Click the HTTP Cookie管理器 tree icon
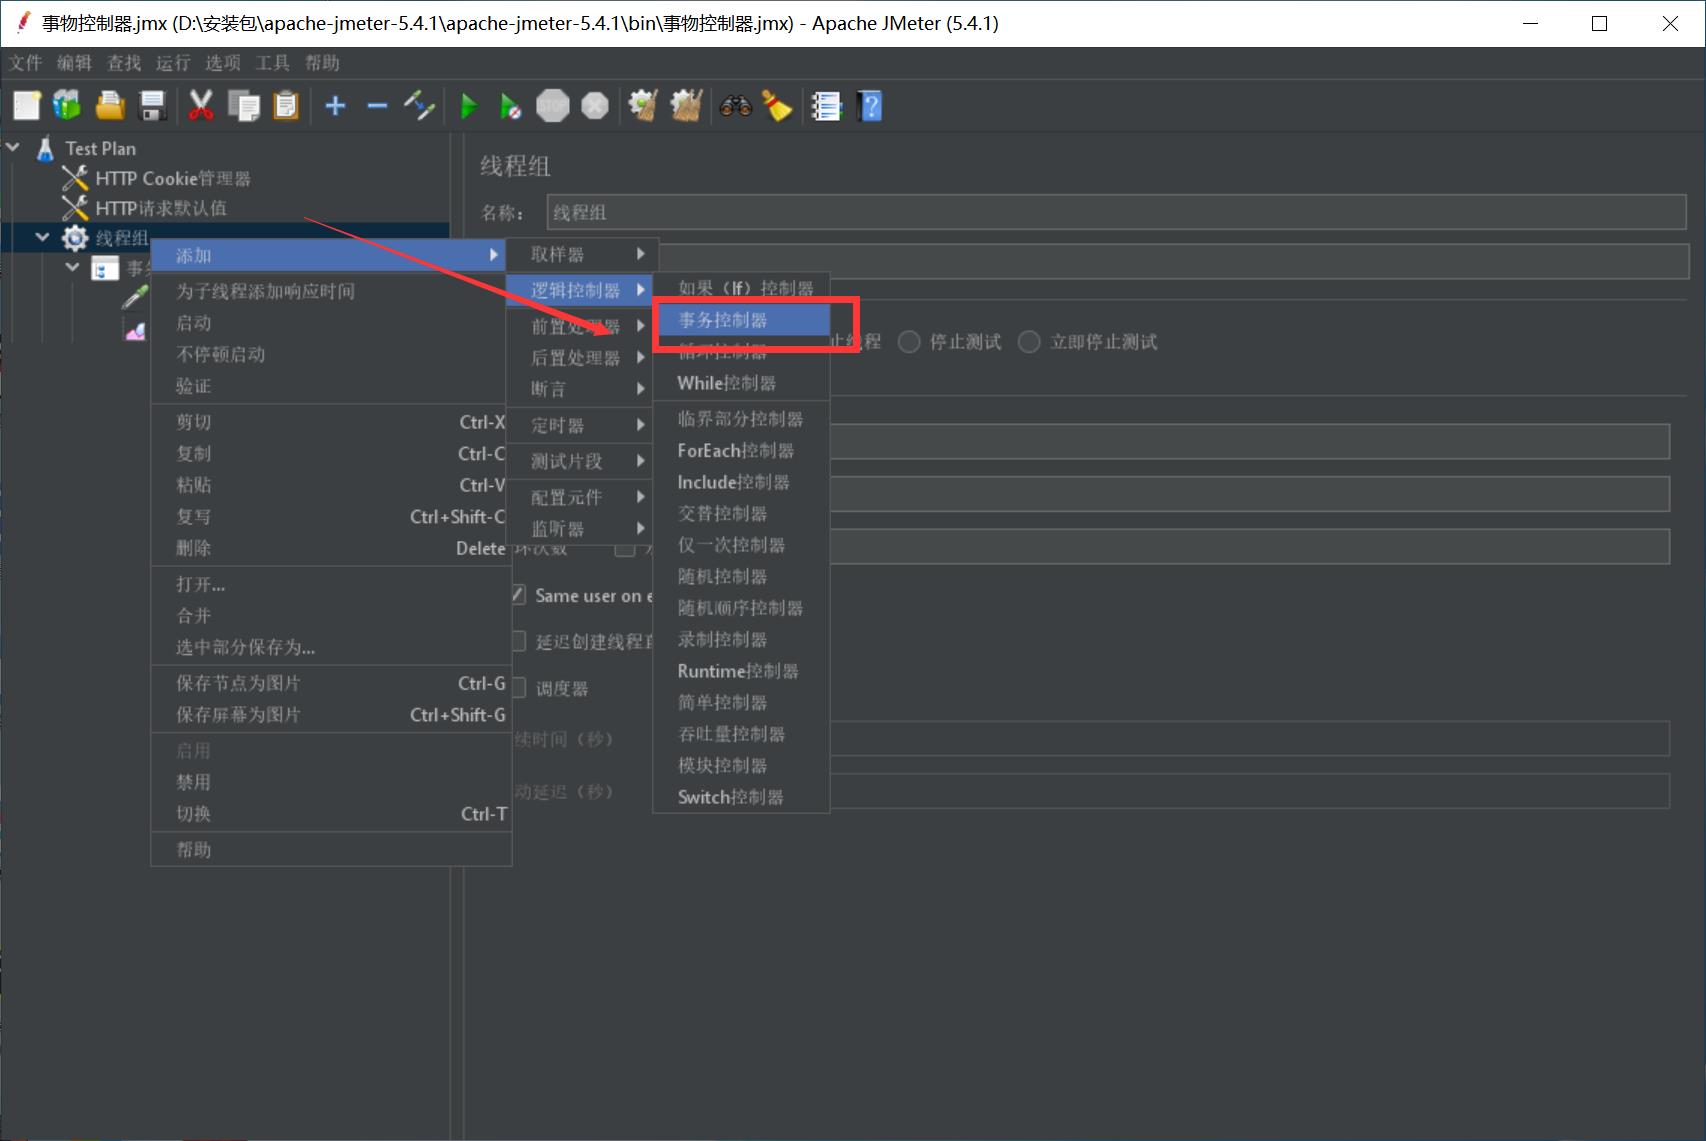Viewport: 1706px width, 1141px height. [x=75, y=178]
